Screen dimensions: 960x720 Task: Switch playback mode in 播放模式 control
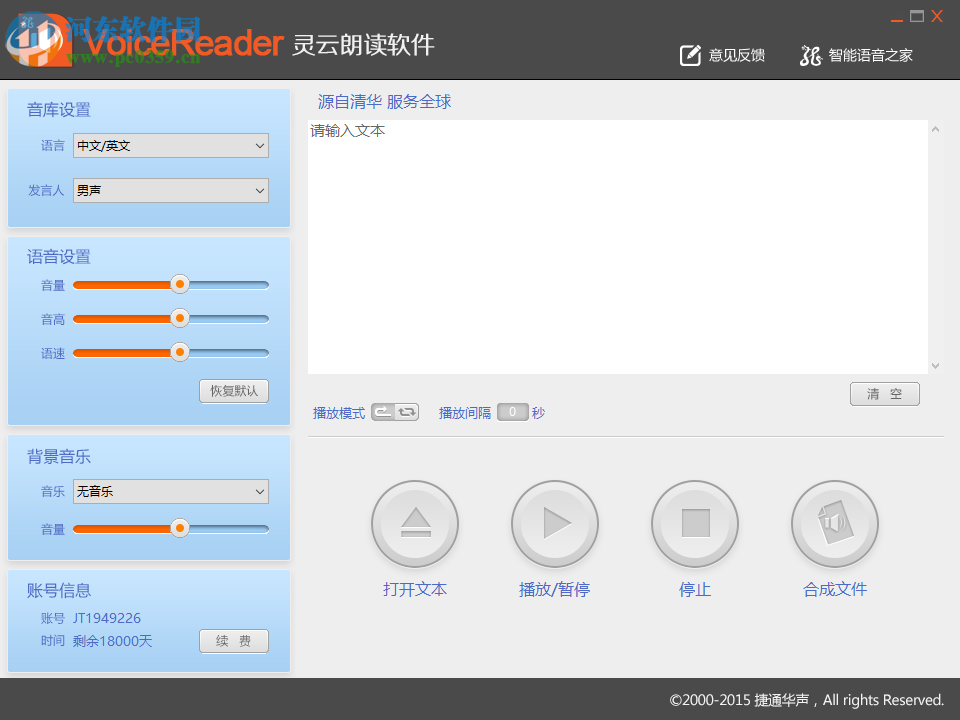tap(394, 411)
